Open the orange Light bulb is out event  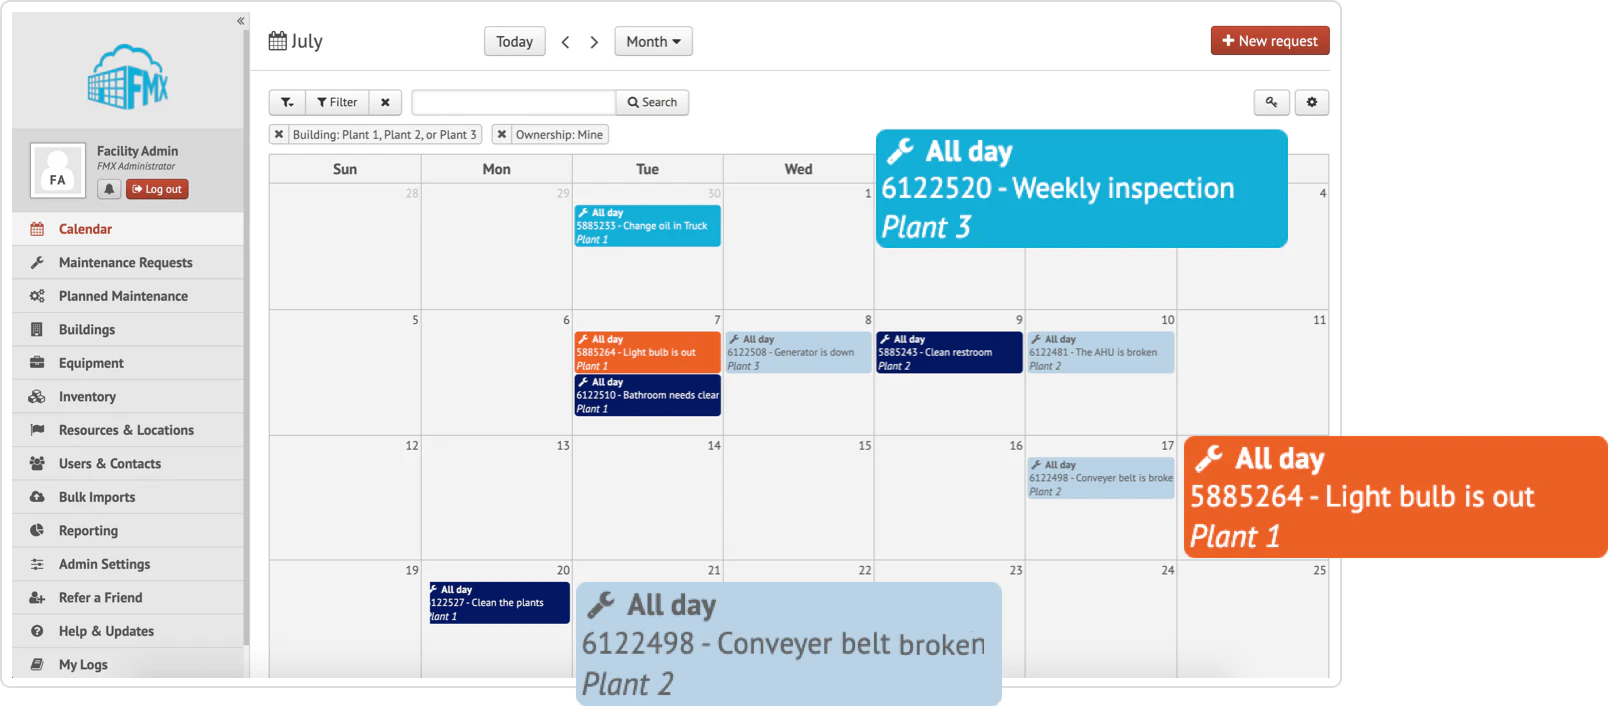647,352
